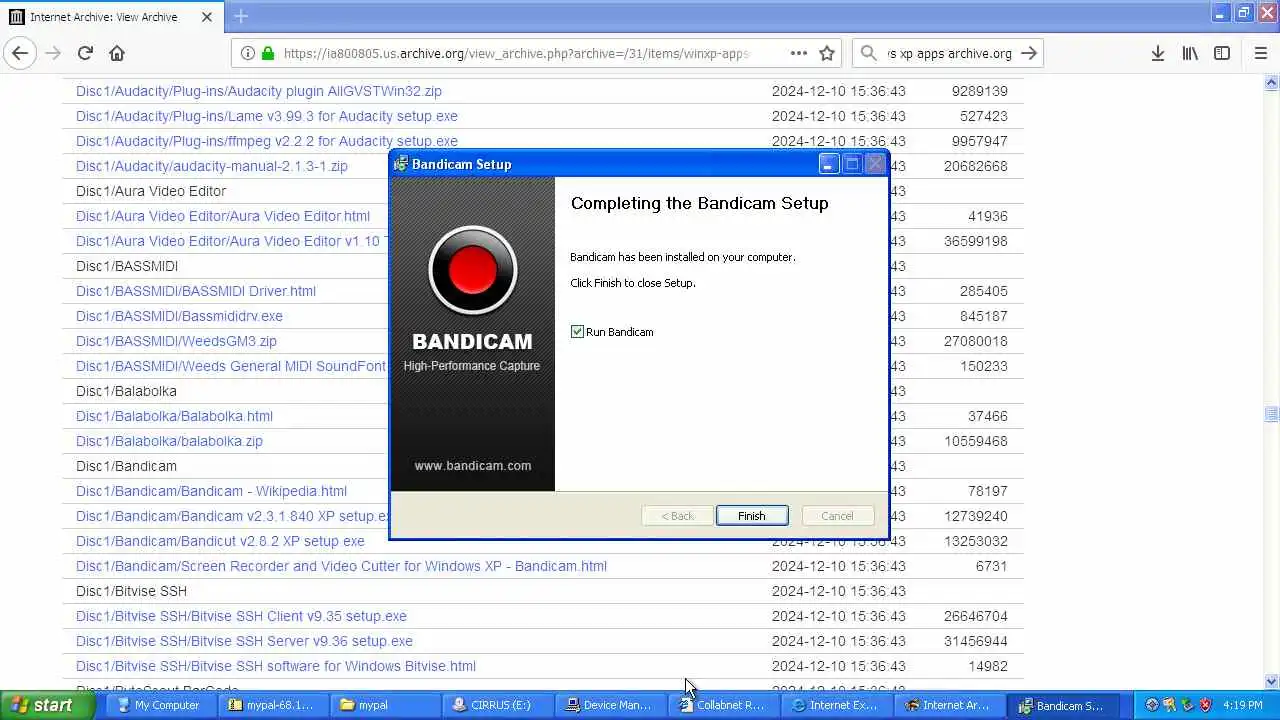1280x720 pixels.
Task: Open Lame v3.99.3 for Audacity setup.exe link
Action: 267,116
